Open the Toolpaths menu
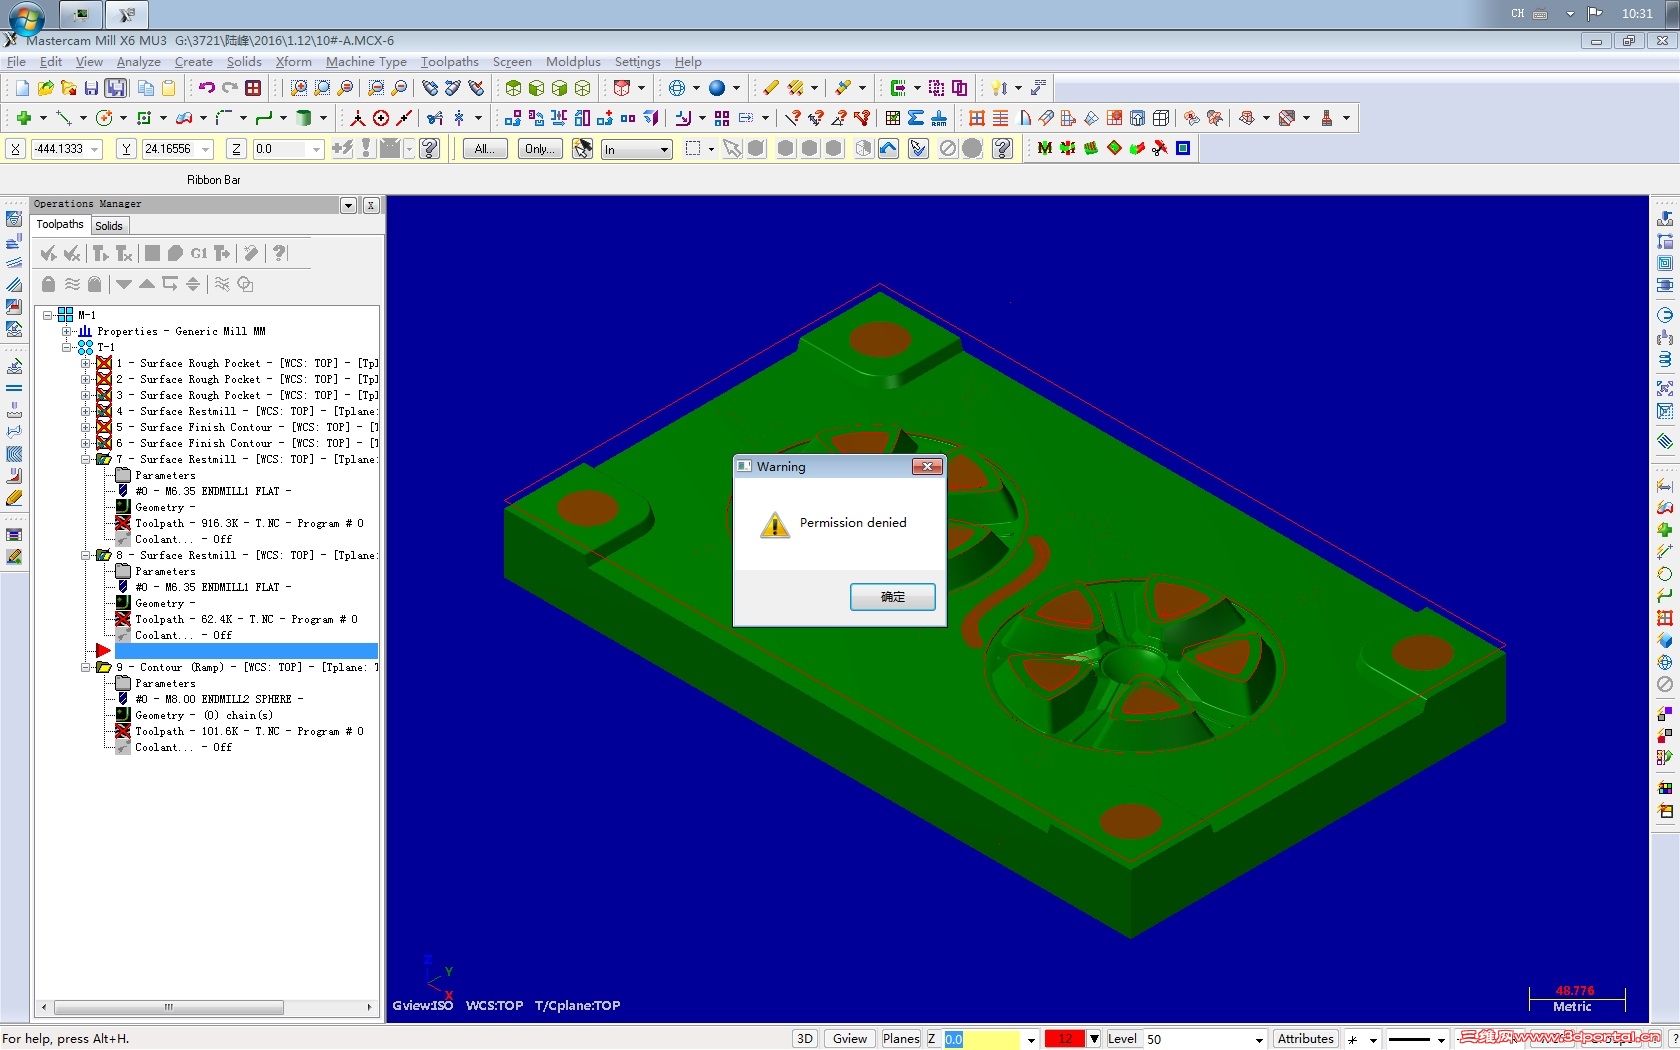The height and width of the screenshot is (1050, 1680). (x=450, y=62)
